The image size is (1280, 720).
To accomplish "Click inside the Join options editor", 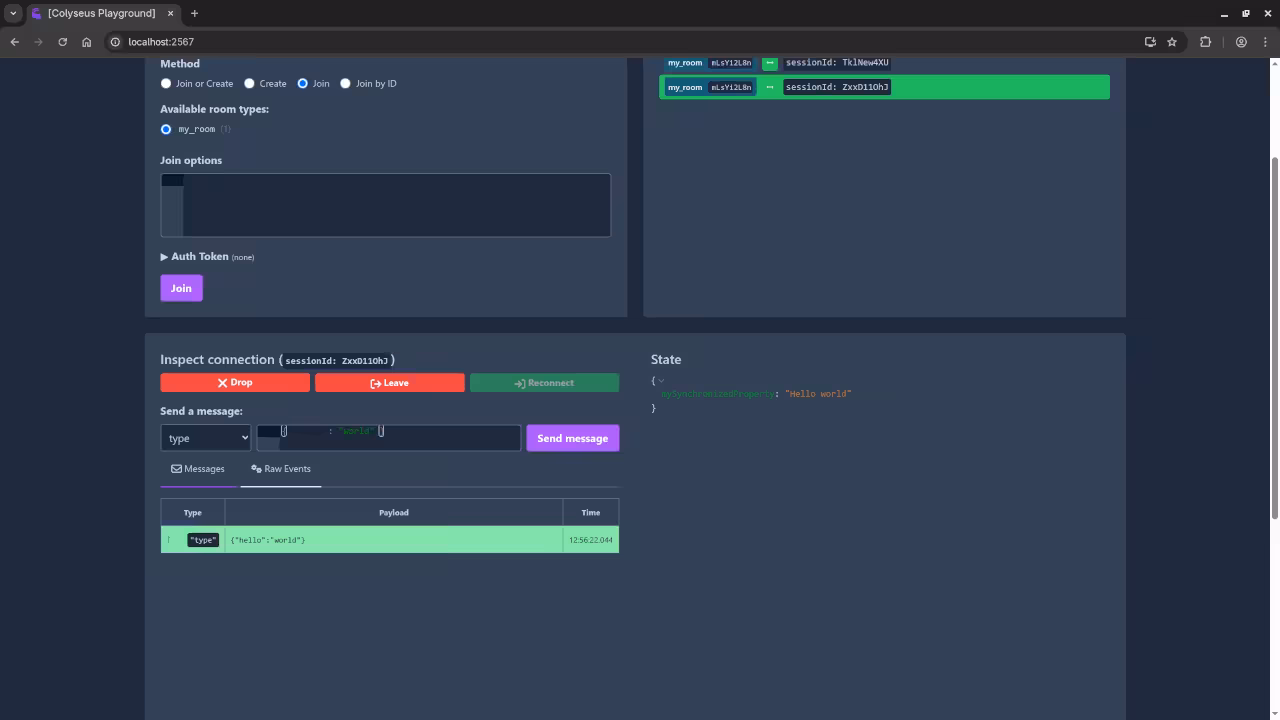I will point(396,205).
